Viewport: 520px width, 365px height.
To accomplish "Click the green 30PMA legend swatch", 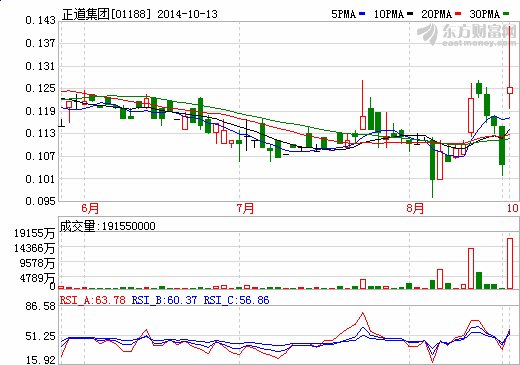I will (x=506, y=14).
